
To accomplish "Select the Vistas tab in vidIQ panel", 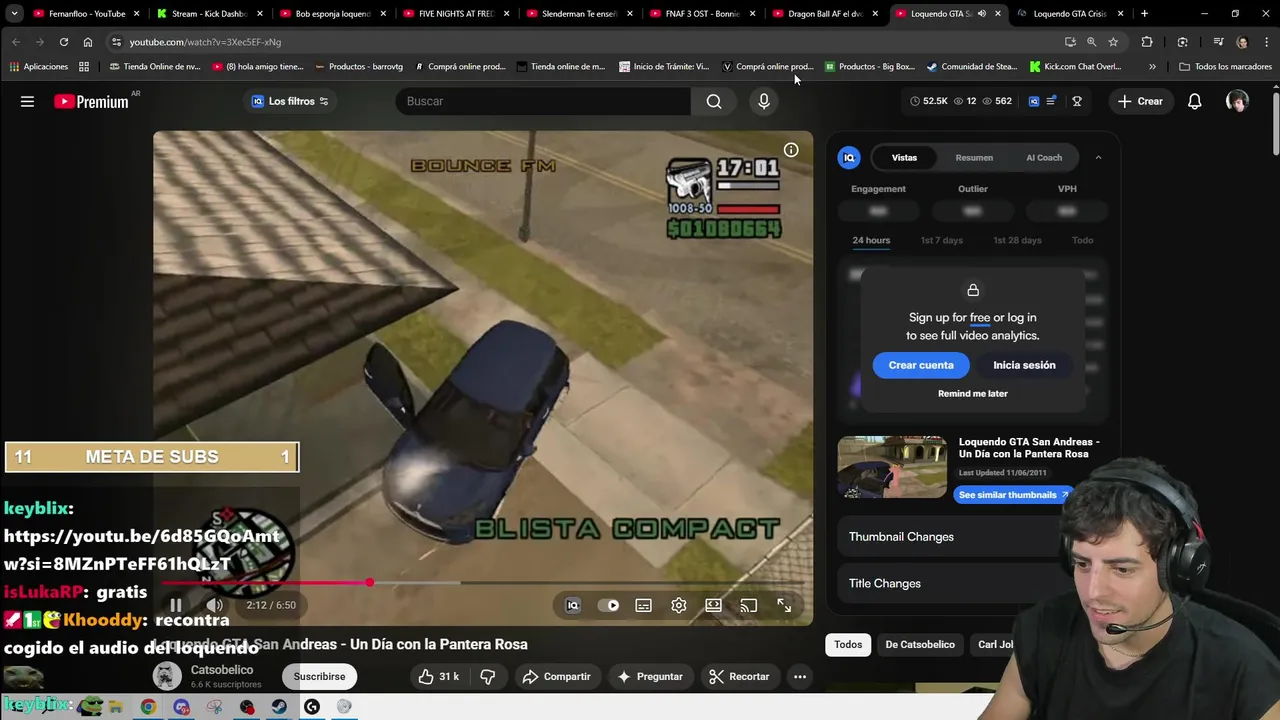I will [x=904, y=158].
